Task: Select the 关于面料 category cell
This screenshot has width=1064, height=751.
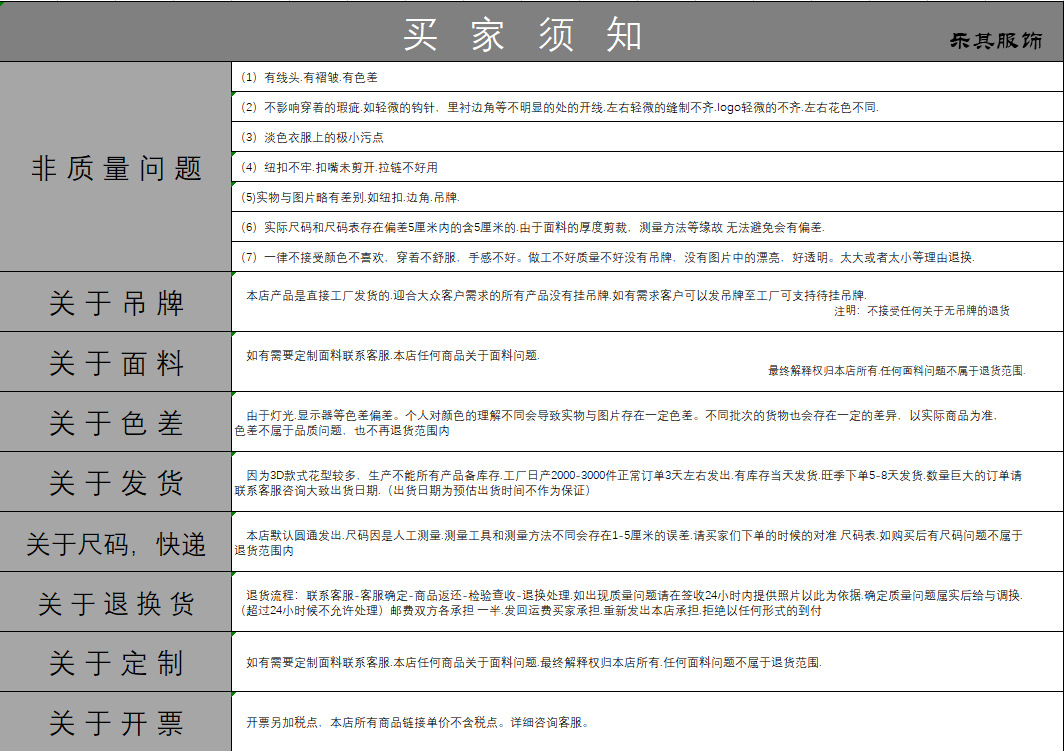Action: (x=115, y=362)
